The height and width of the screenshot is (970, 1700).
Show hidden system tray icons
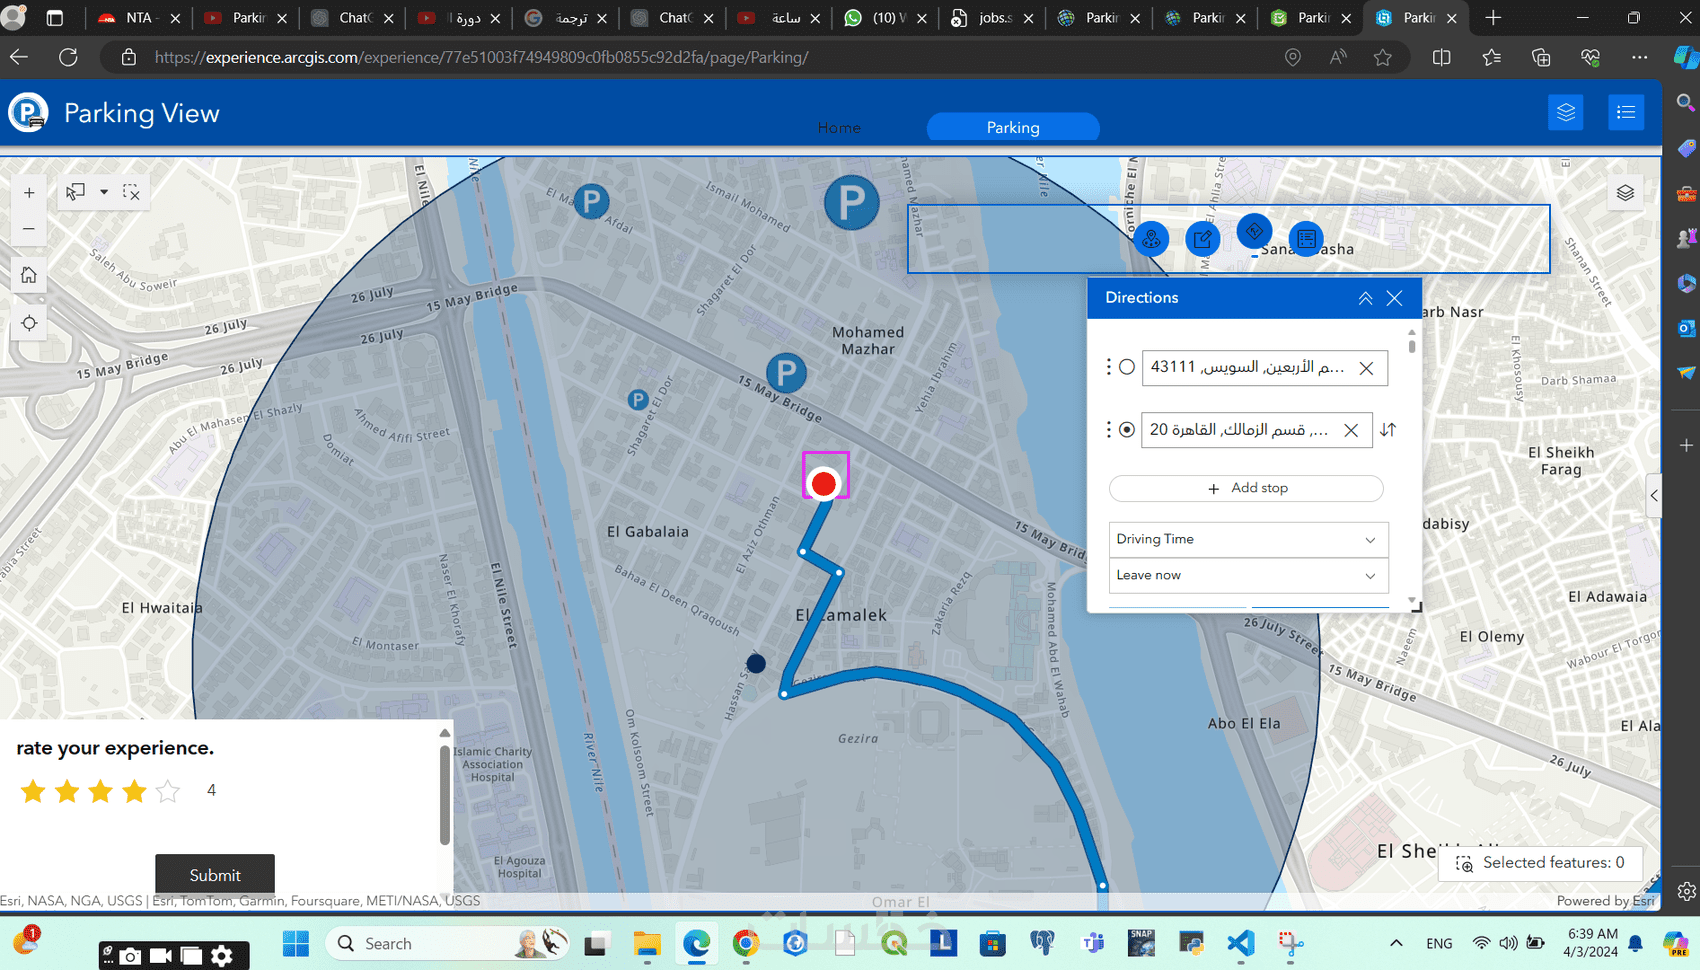point(1396,943)
